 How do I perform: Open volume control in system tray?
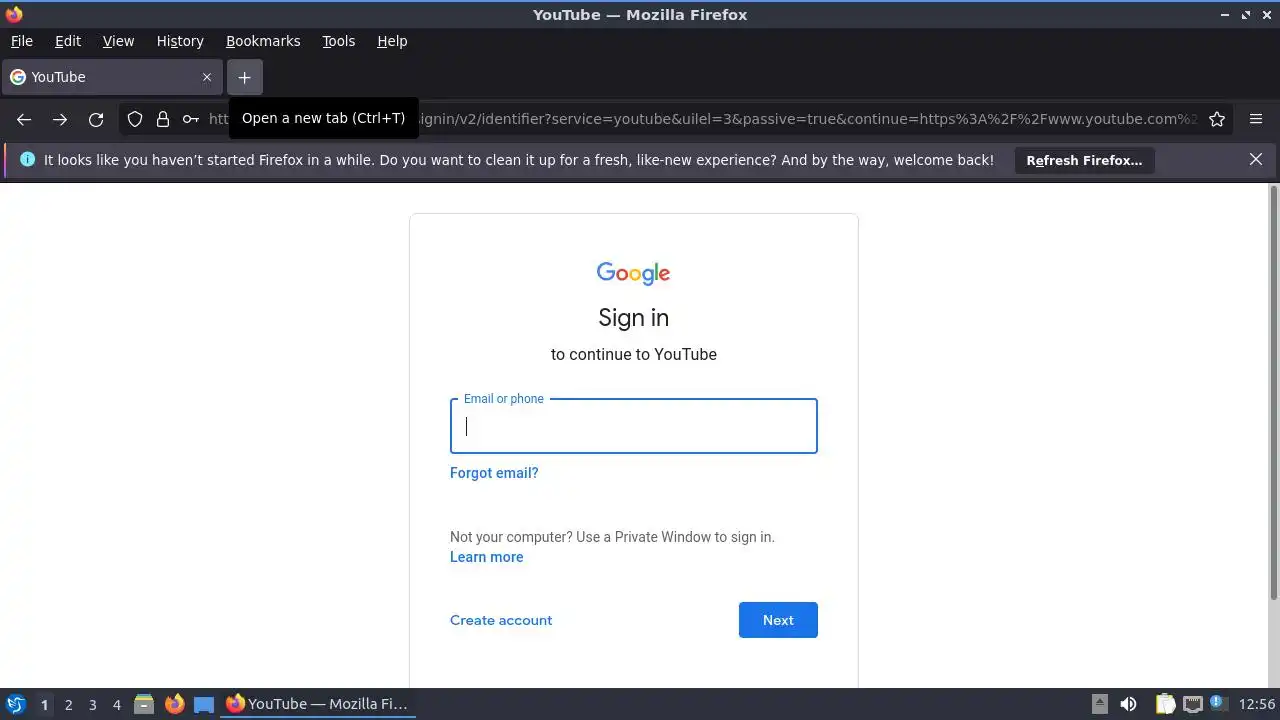pos(1129,704)
